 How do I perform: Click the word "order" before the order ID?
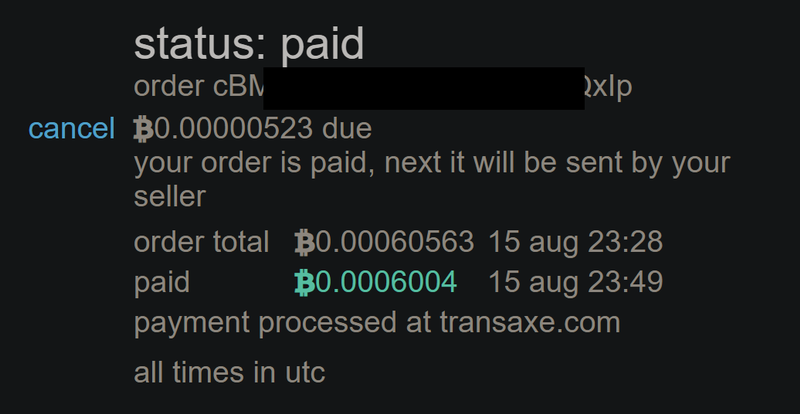click(169, 87)
